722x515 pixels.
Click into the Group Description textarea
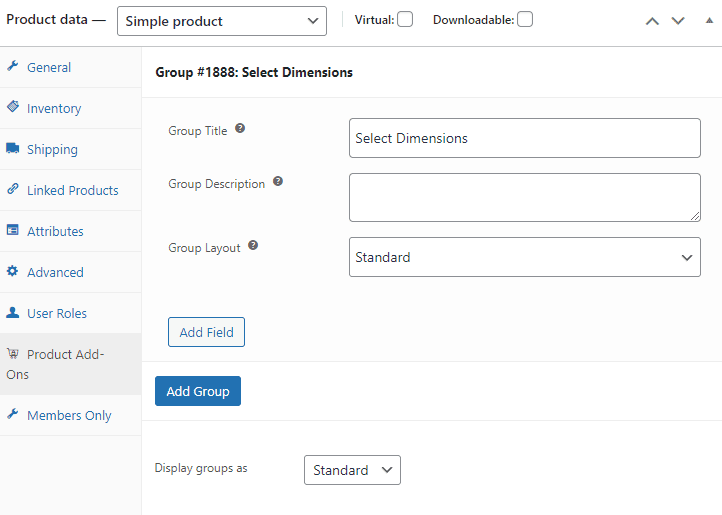525,198
